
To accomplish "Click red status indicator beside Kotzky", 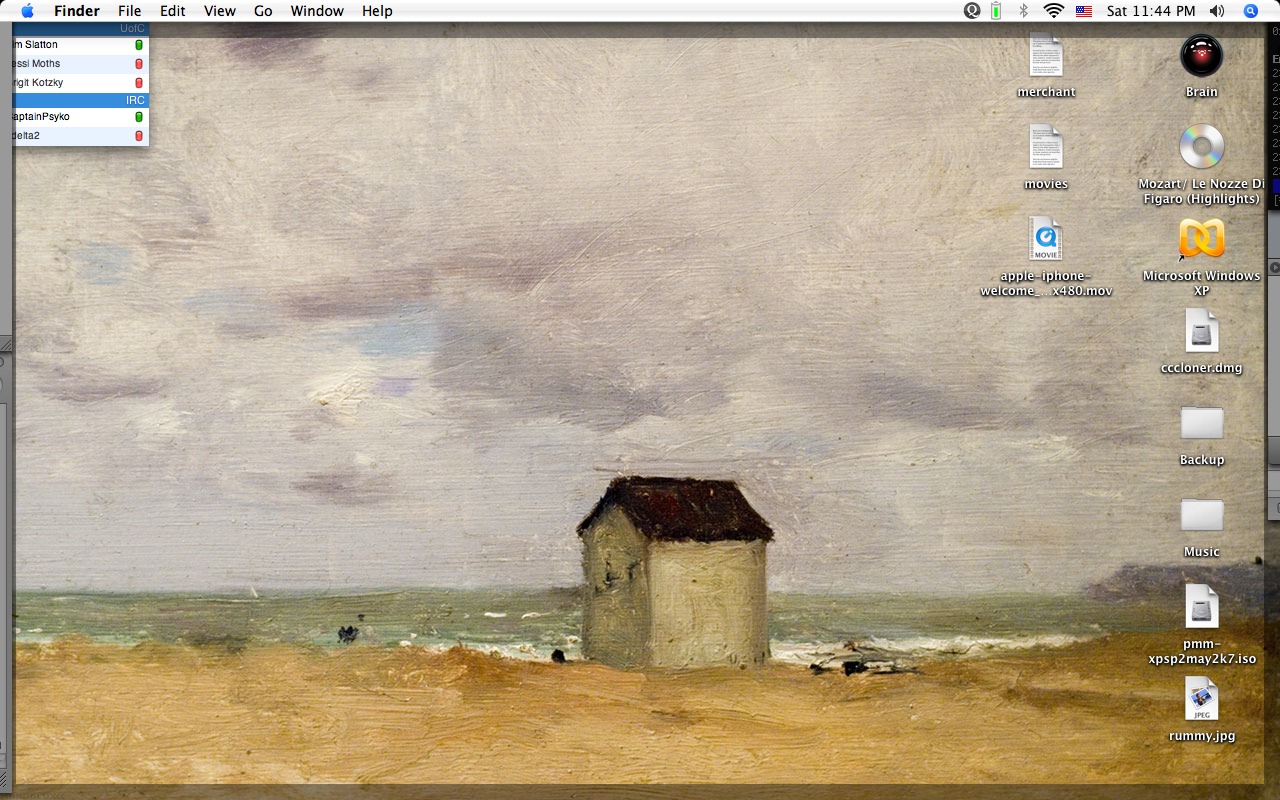I will [139, 83].
